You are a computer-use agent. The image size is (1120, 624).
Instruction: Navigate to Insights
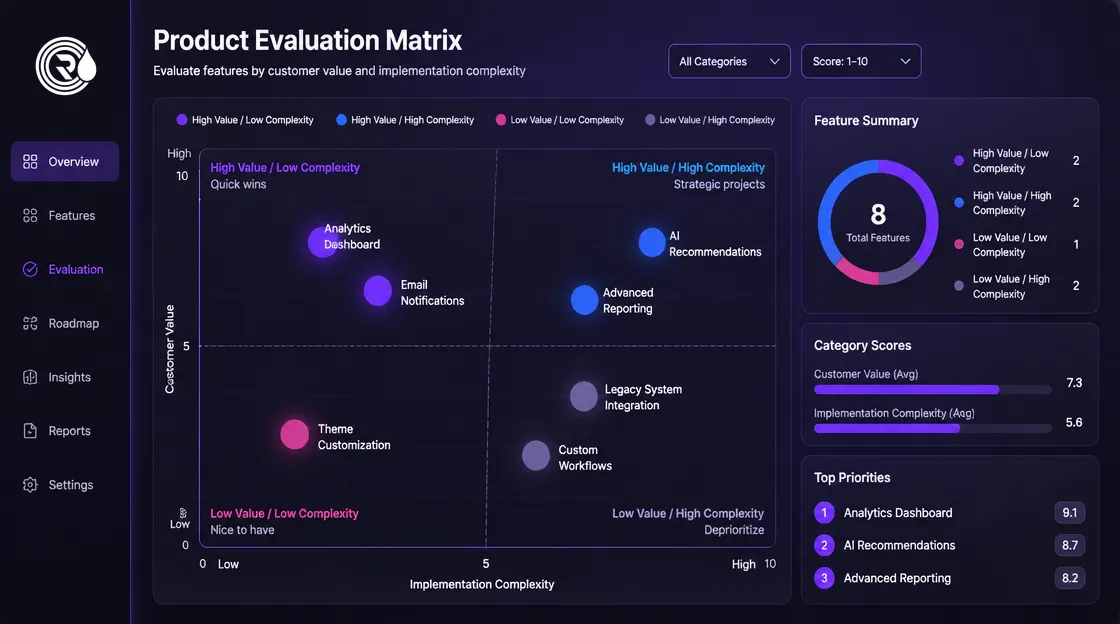(65, 377)
